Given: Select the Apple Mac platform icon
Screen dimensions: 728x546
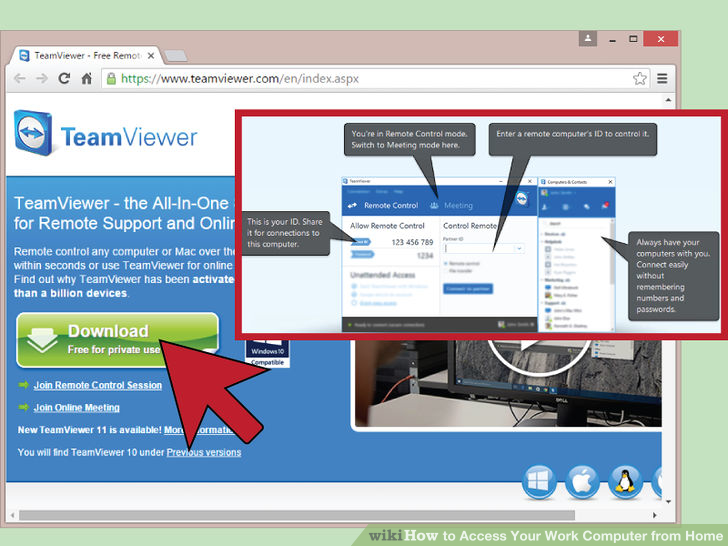Looking at the screenshot, I should (582, 482).
